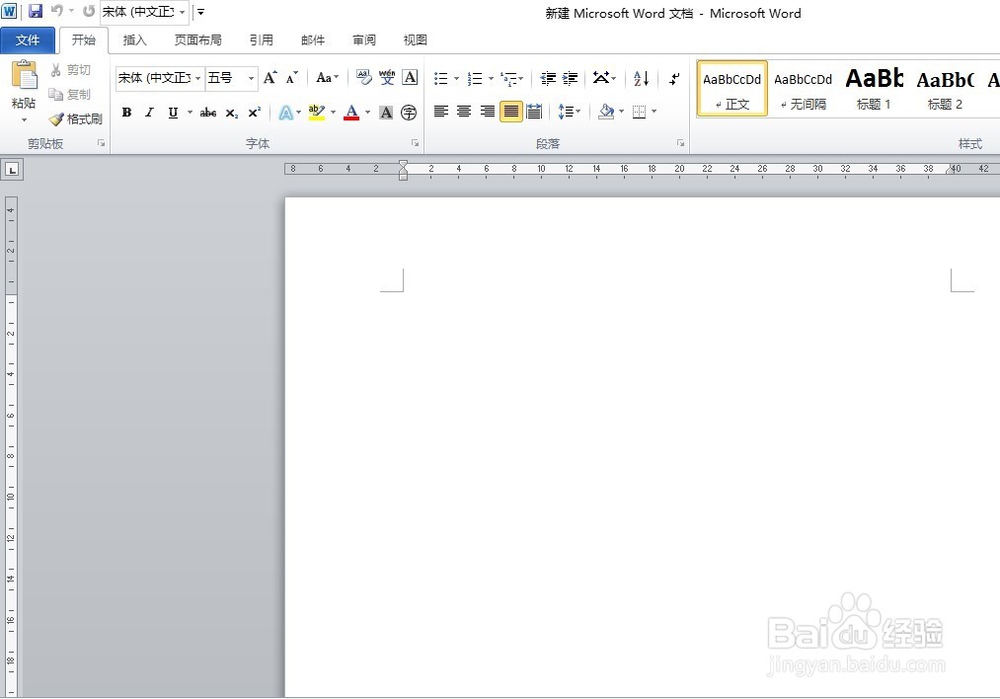Screen dimensions: 1000x699
Task: Grow font size with the large A icon
Action: (270, 78)
